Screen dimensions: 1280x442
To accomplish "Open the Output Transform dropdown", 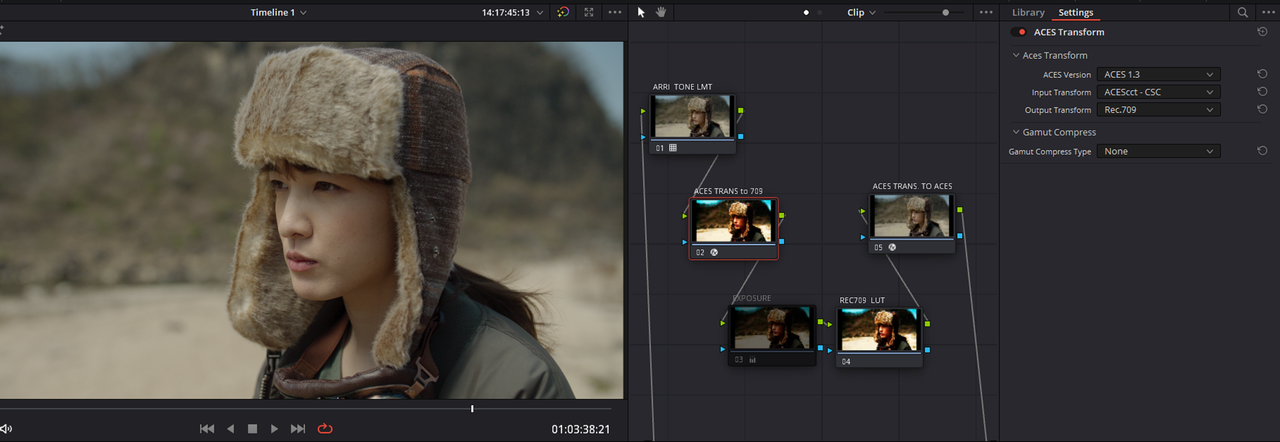I will click(x=1158, y=110).
